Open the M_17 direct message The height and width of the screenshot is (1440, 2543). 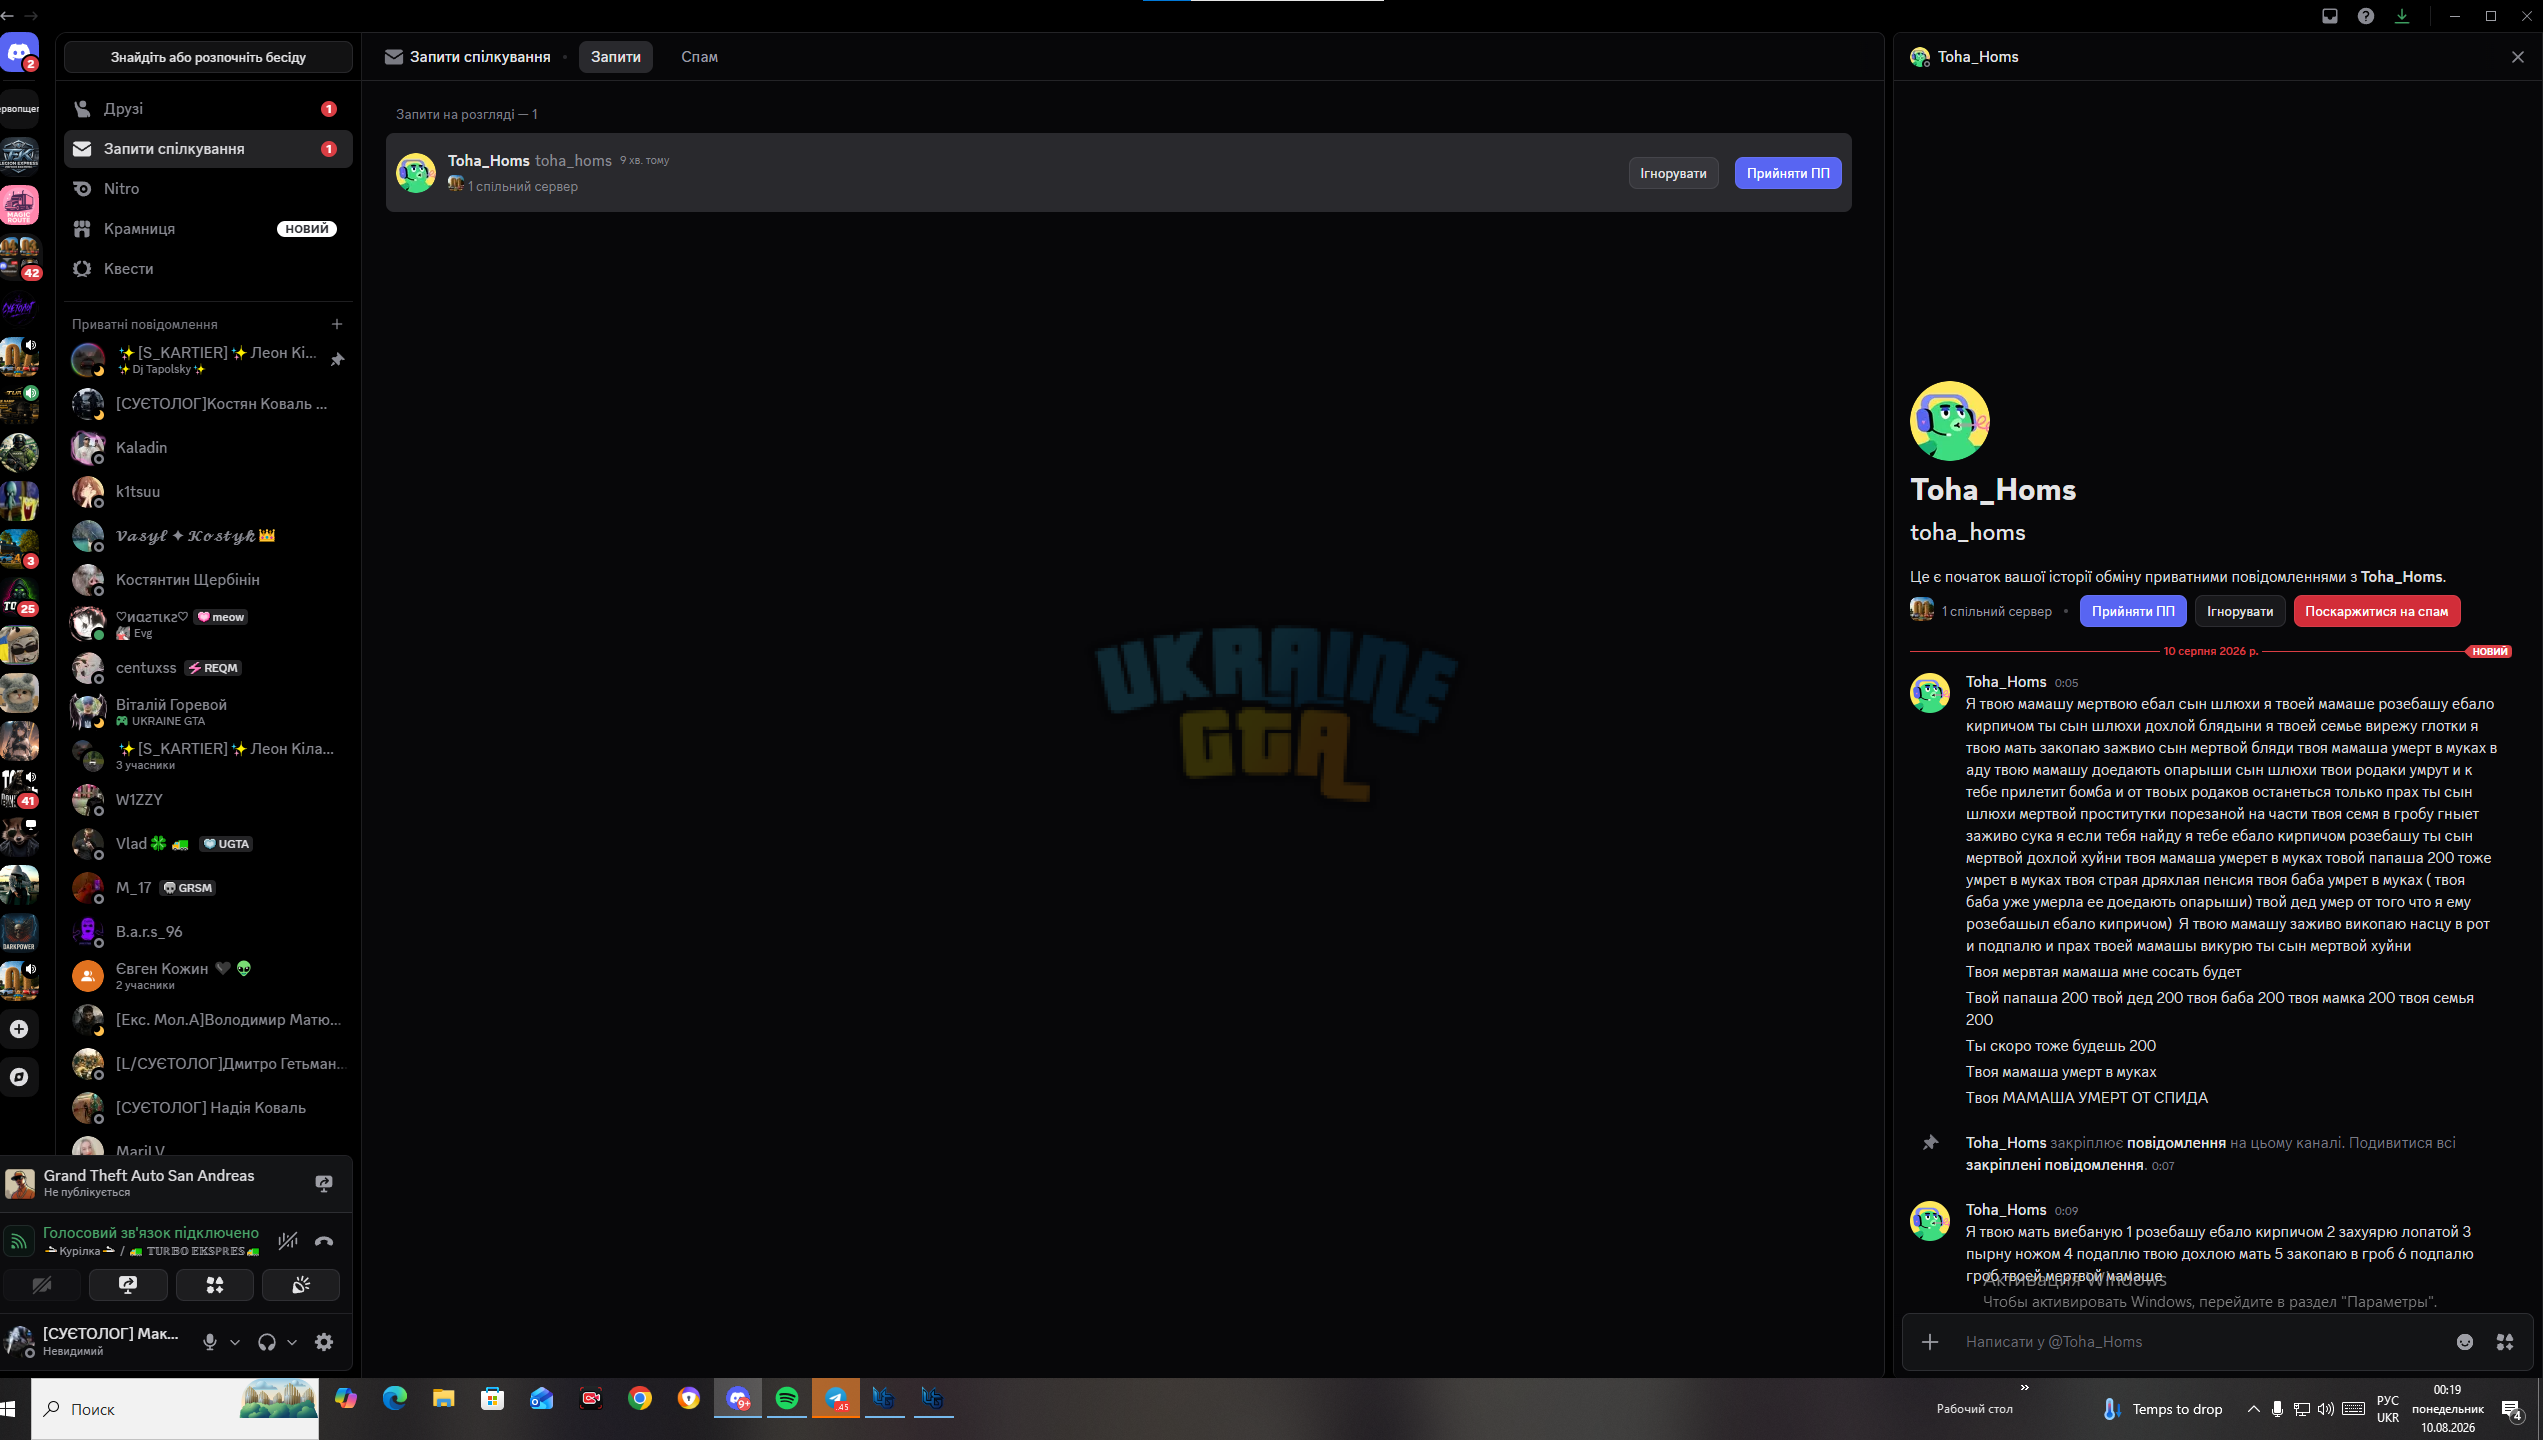[x=208, y=888]
